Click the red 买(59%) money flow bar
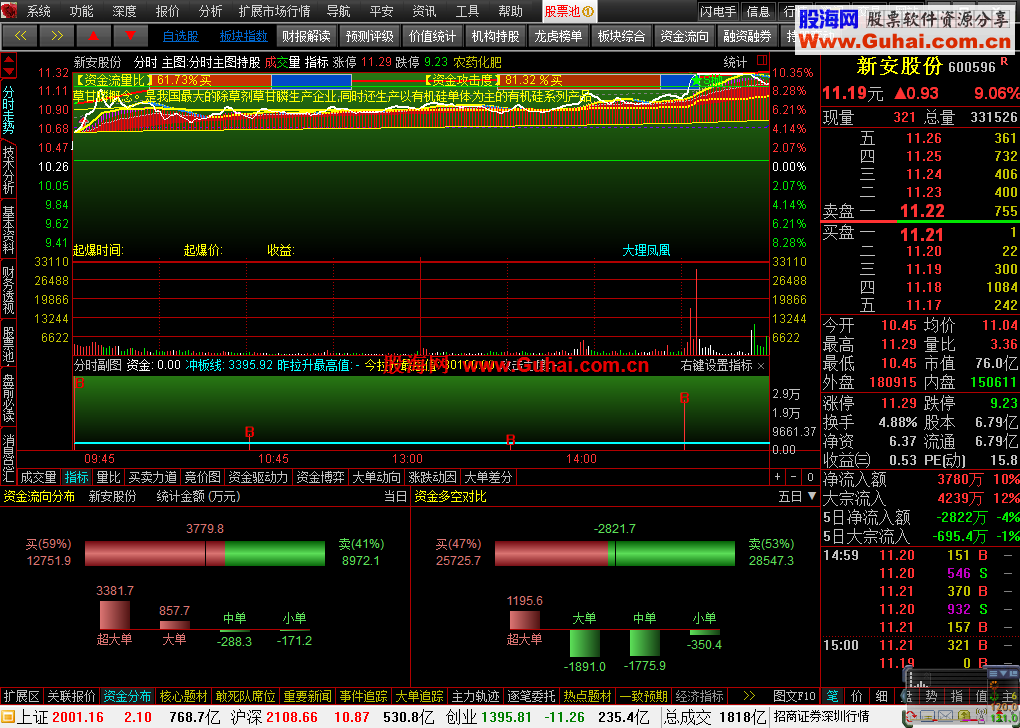This screenshot has height=728, width=1020. coord(155,553)
